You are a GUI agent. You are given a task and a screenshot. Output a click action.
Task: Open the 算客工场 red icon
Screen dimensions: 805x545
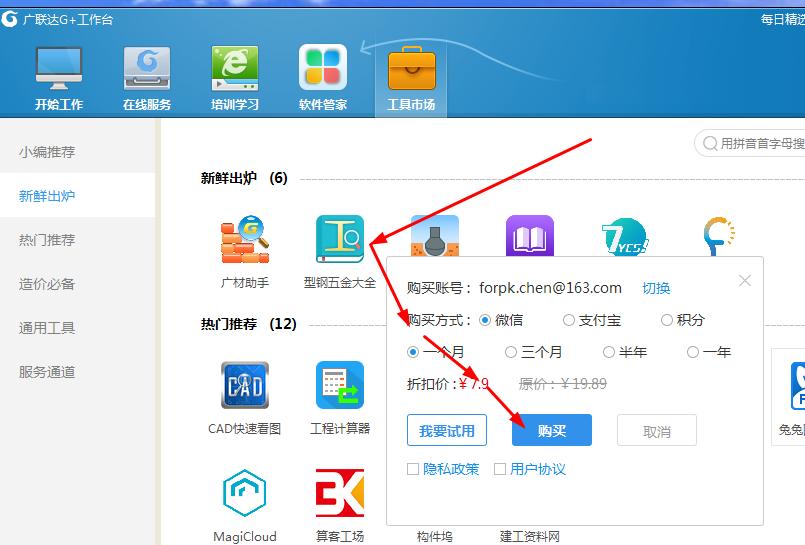pyautogui.click(x=340, y=493)
